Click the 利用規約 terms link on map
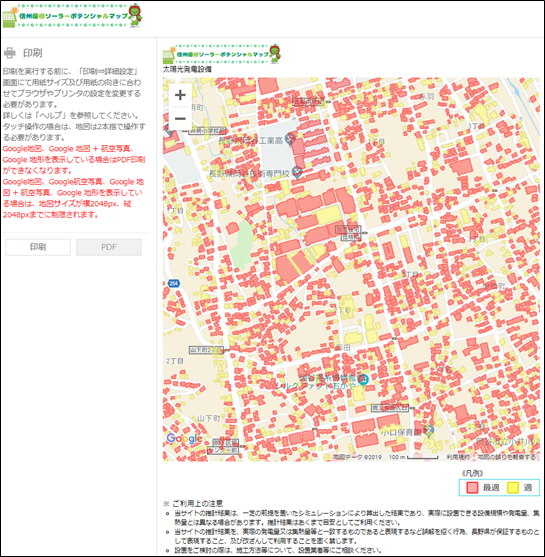This screenshot has height=557, width=545. 458,457
